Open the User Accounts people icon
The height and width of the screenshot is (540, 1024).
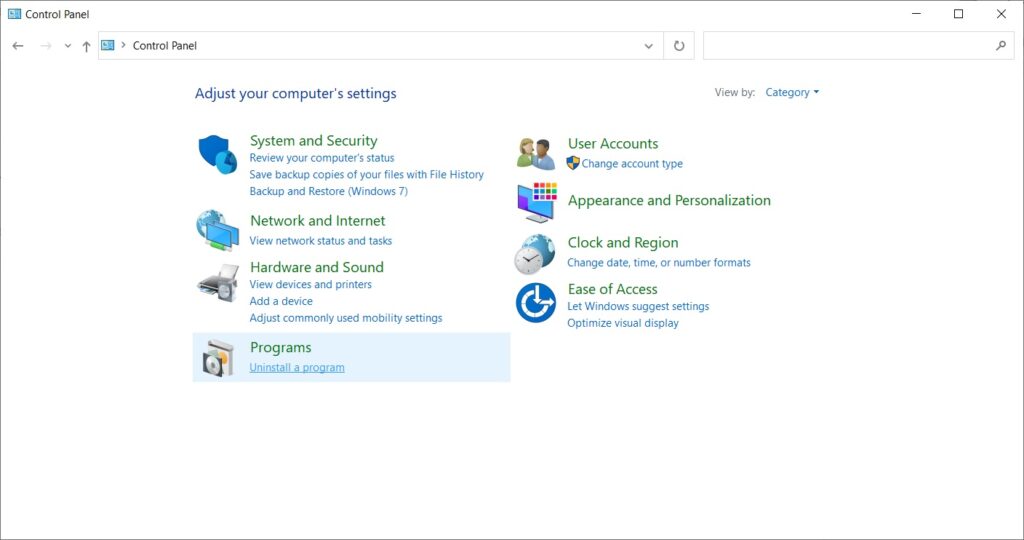pos(536,154)
